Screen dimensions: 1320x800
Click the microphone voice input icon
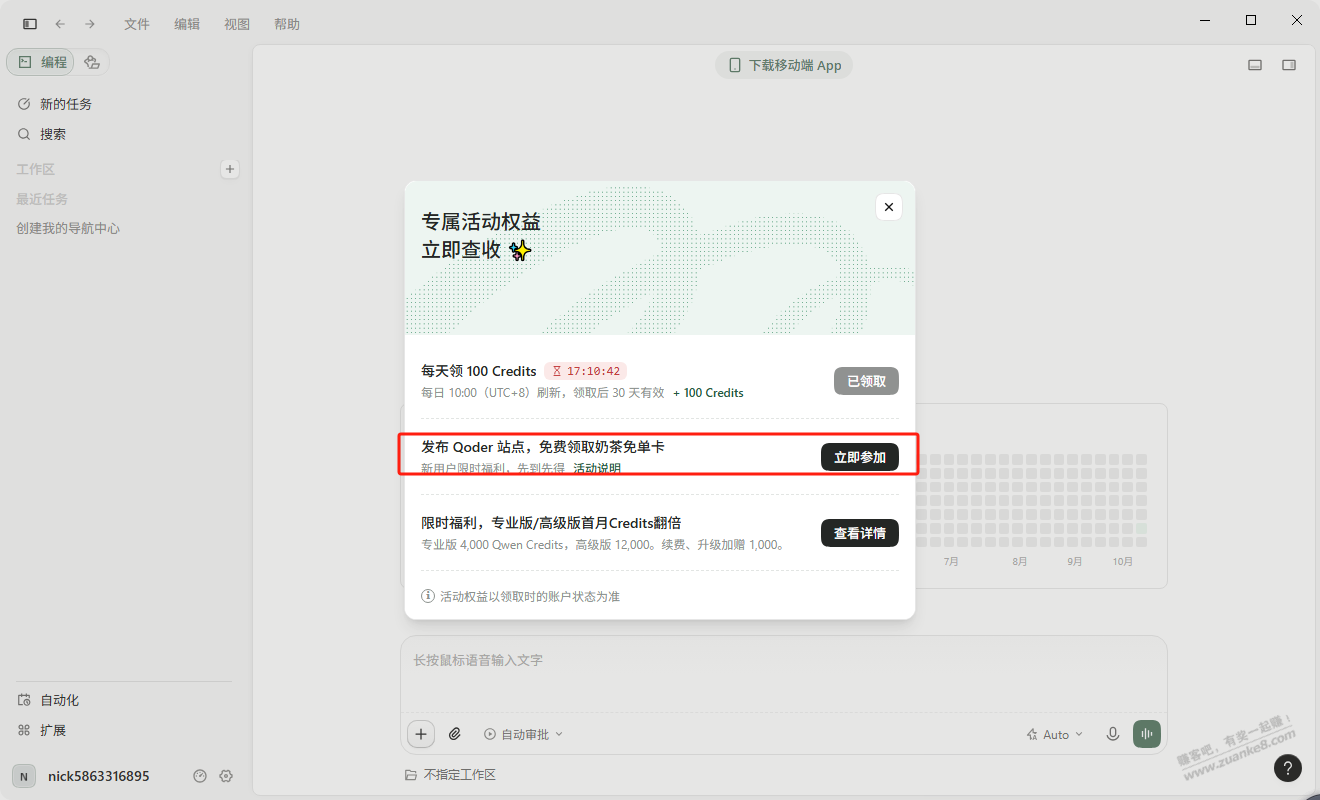click(x=1112, y=734)
